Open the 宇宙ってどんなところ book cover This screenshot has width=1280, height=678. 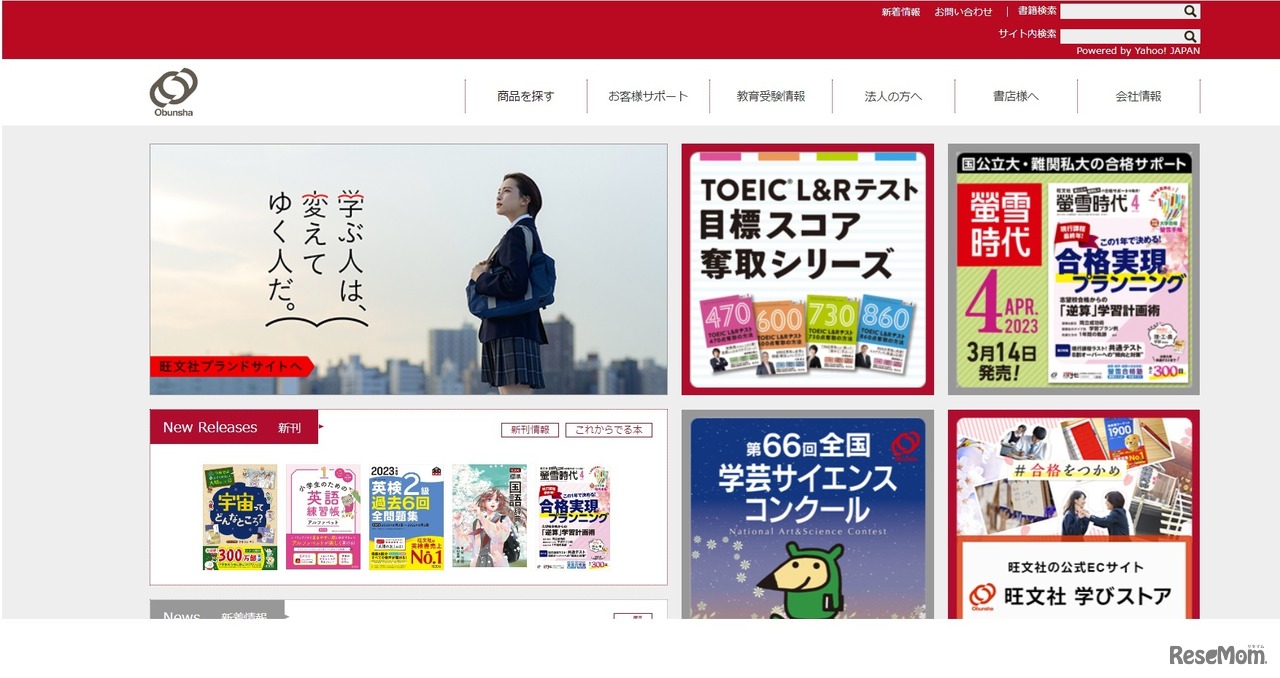click(240, 517)
